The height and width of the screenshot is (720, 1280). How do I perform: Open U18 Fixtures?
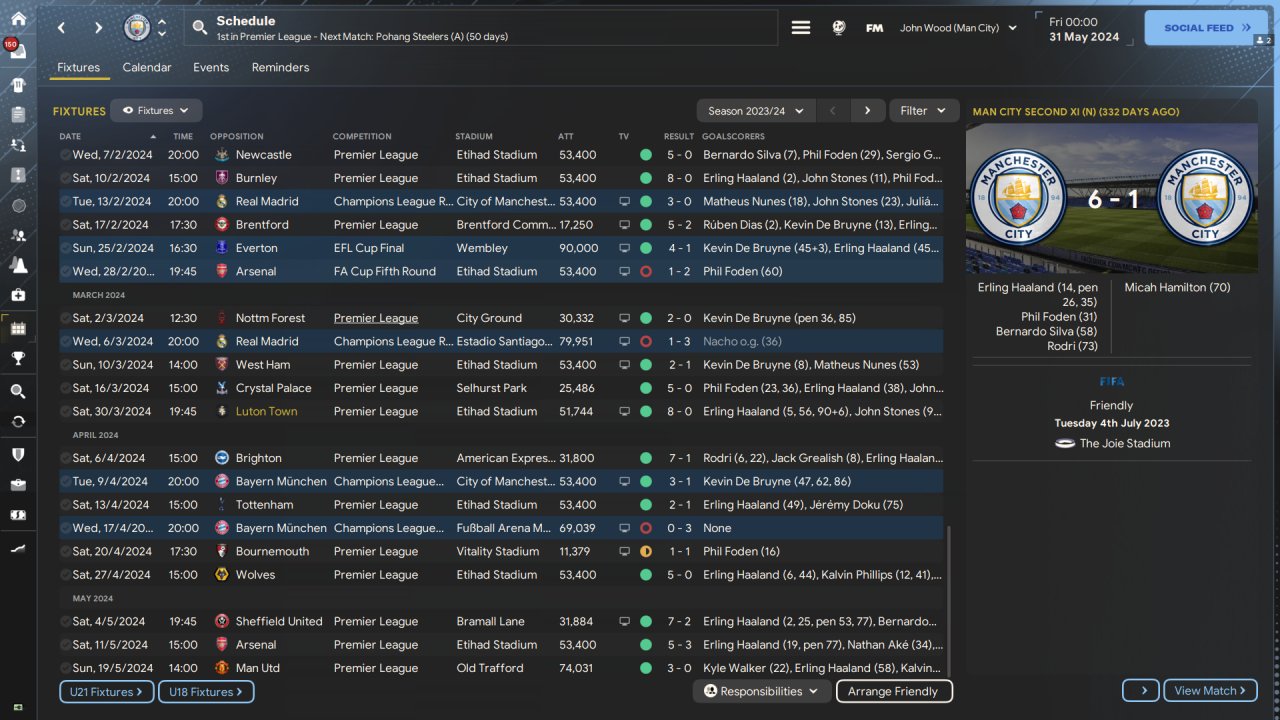coord(206,691)
